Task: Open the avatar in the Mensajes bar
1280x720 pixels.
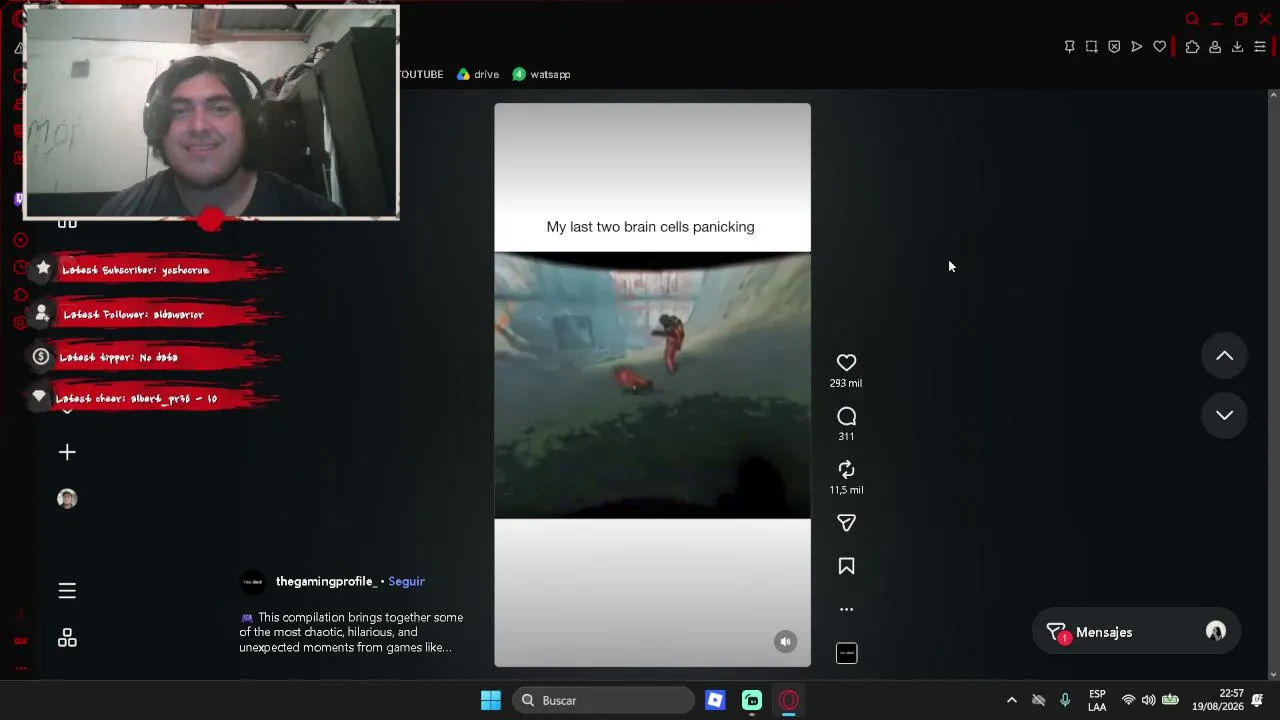Action: click(x=1216, y=632)
